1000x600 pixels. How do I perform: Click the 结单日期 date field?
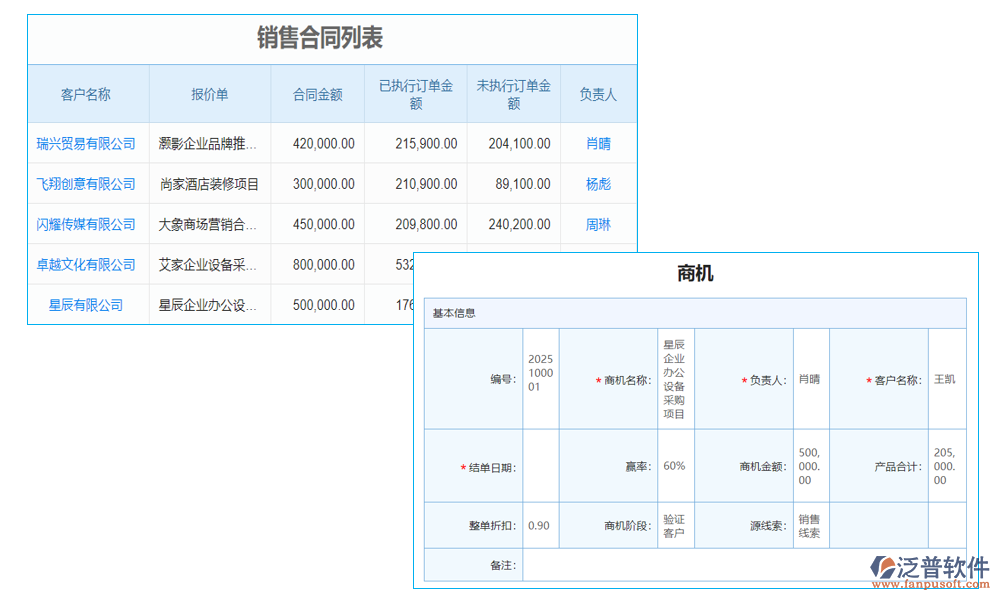[x=540, y=465]
